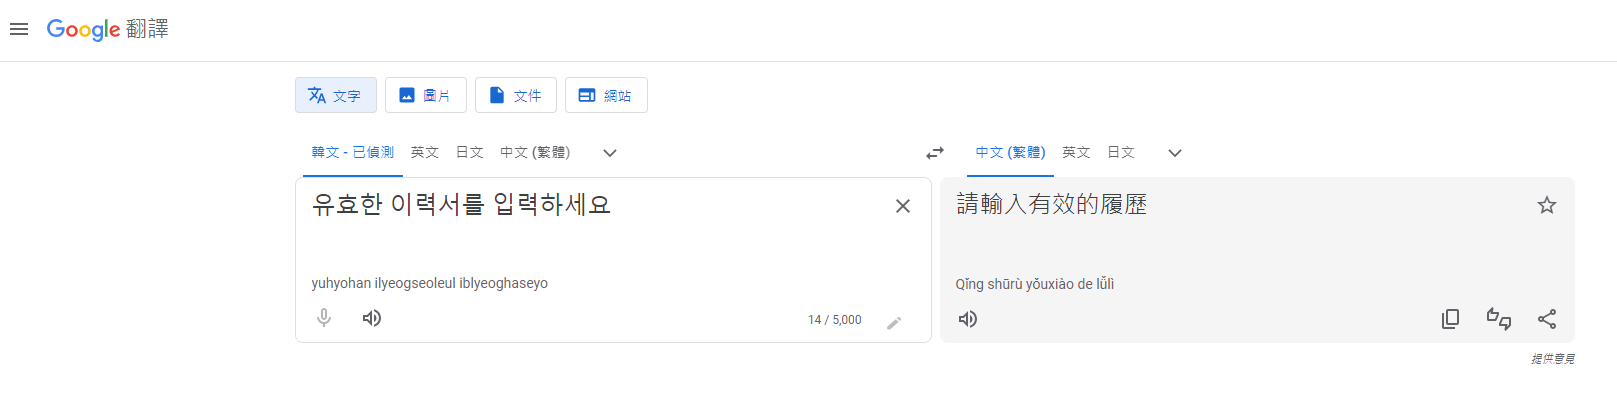Image resolution: width=1617 pixels, height=404 pixels.
Task: Listen to the Korean source text
Action: pyautogui.click(x=372, y=318)
